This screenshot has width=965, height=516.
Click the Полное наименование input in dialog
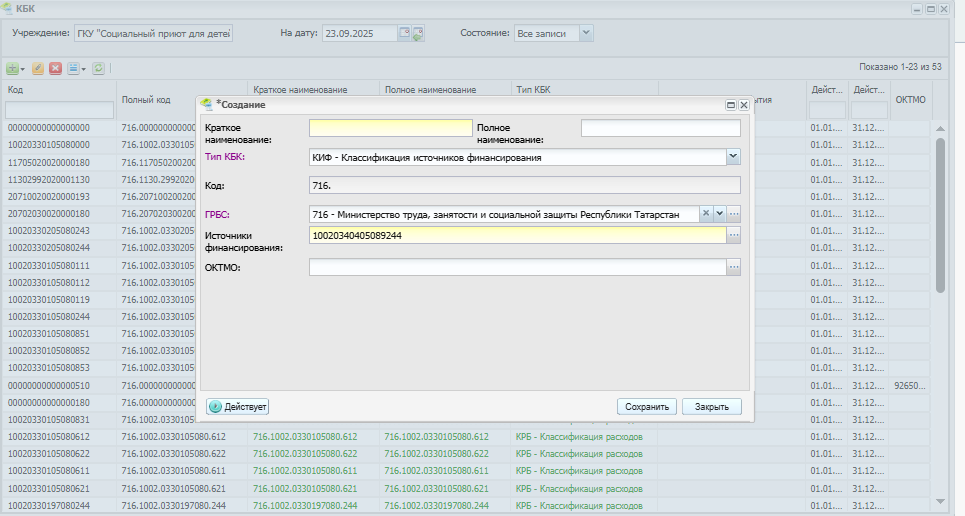tap(661, 128)
